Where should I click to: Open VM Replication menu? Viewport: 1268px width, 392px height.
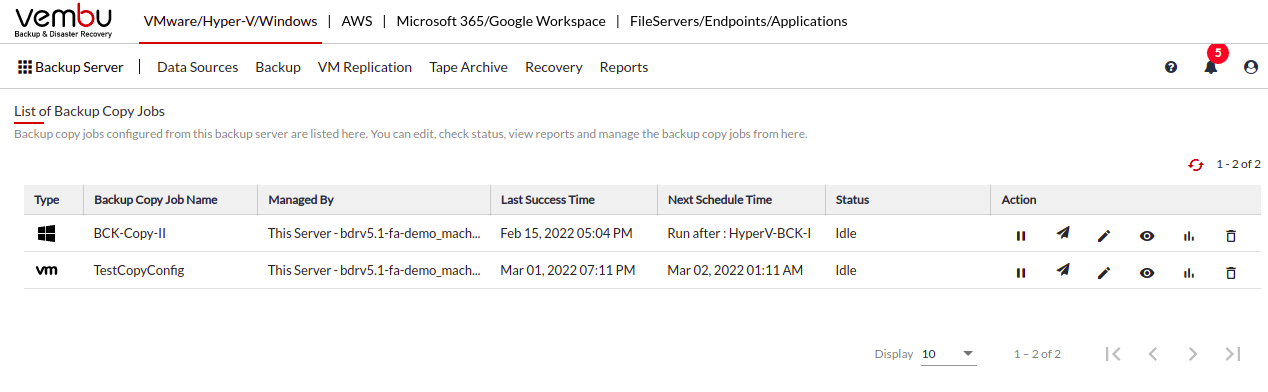365,67
